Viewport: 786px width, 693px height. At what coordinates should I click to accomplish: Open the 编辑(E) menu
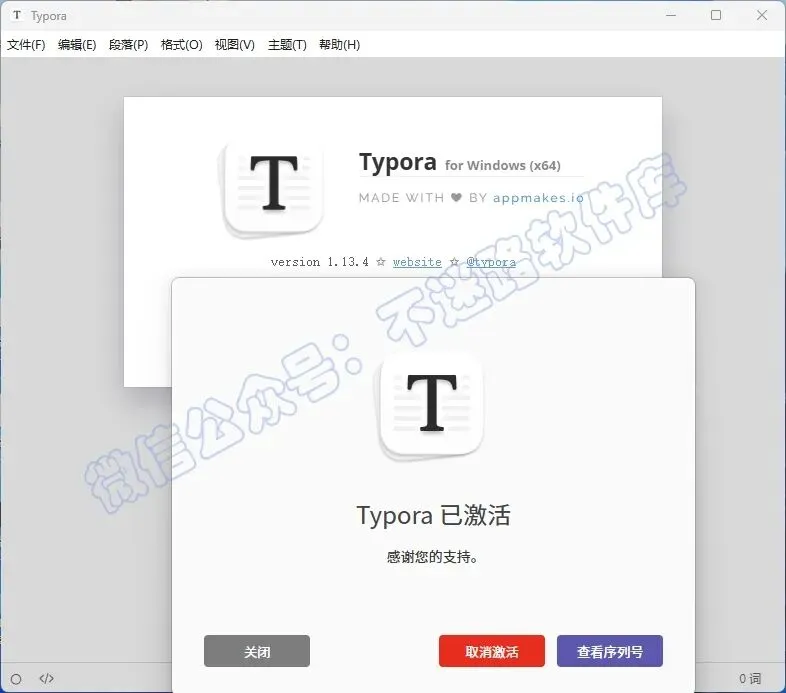pos(77,45)
